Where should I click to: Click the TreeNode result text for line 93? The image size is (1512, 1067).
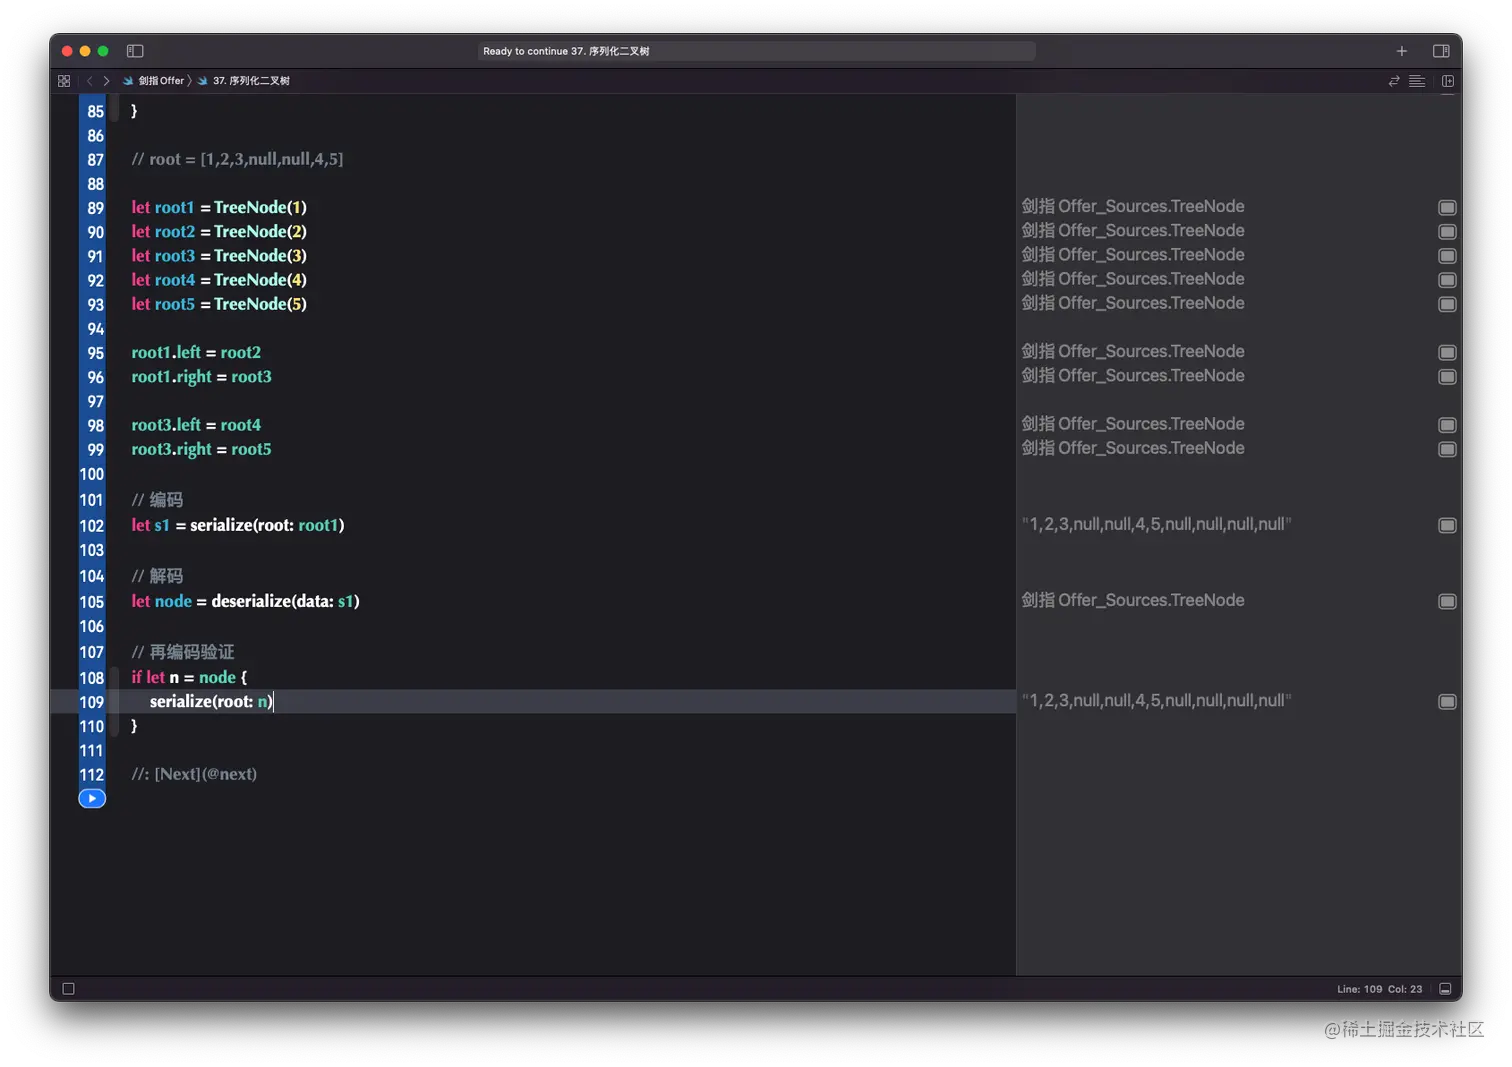[x=1133, y=303]
